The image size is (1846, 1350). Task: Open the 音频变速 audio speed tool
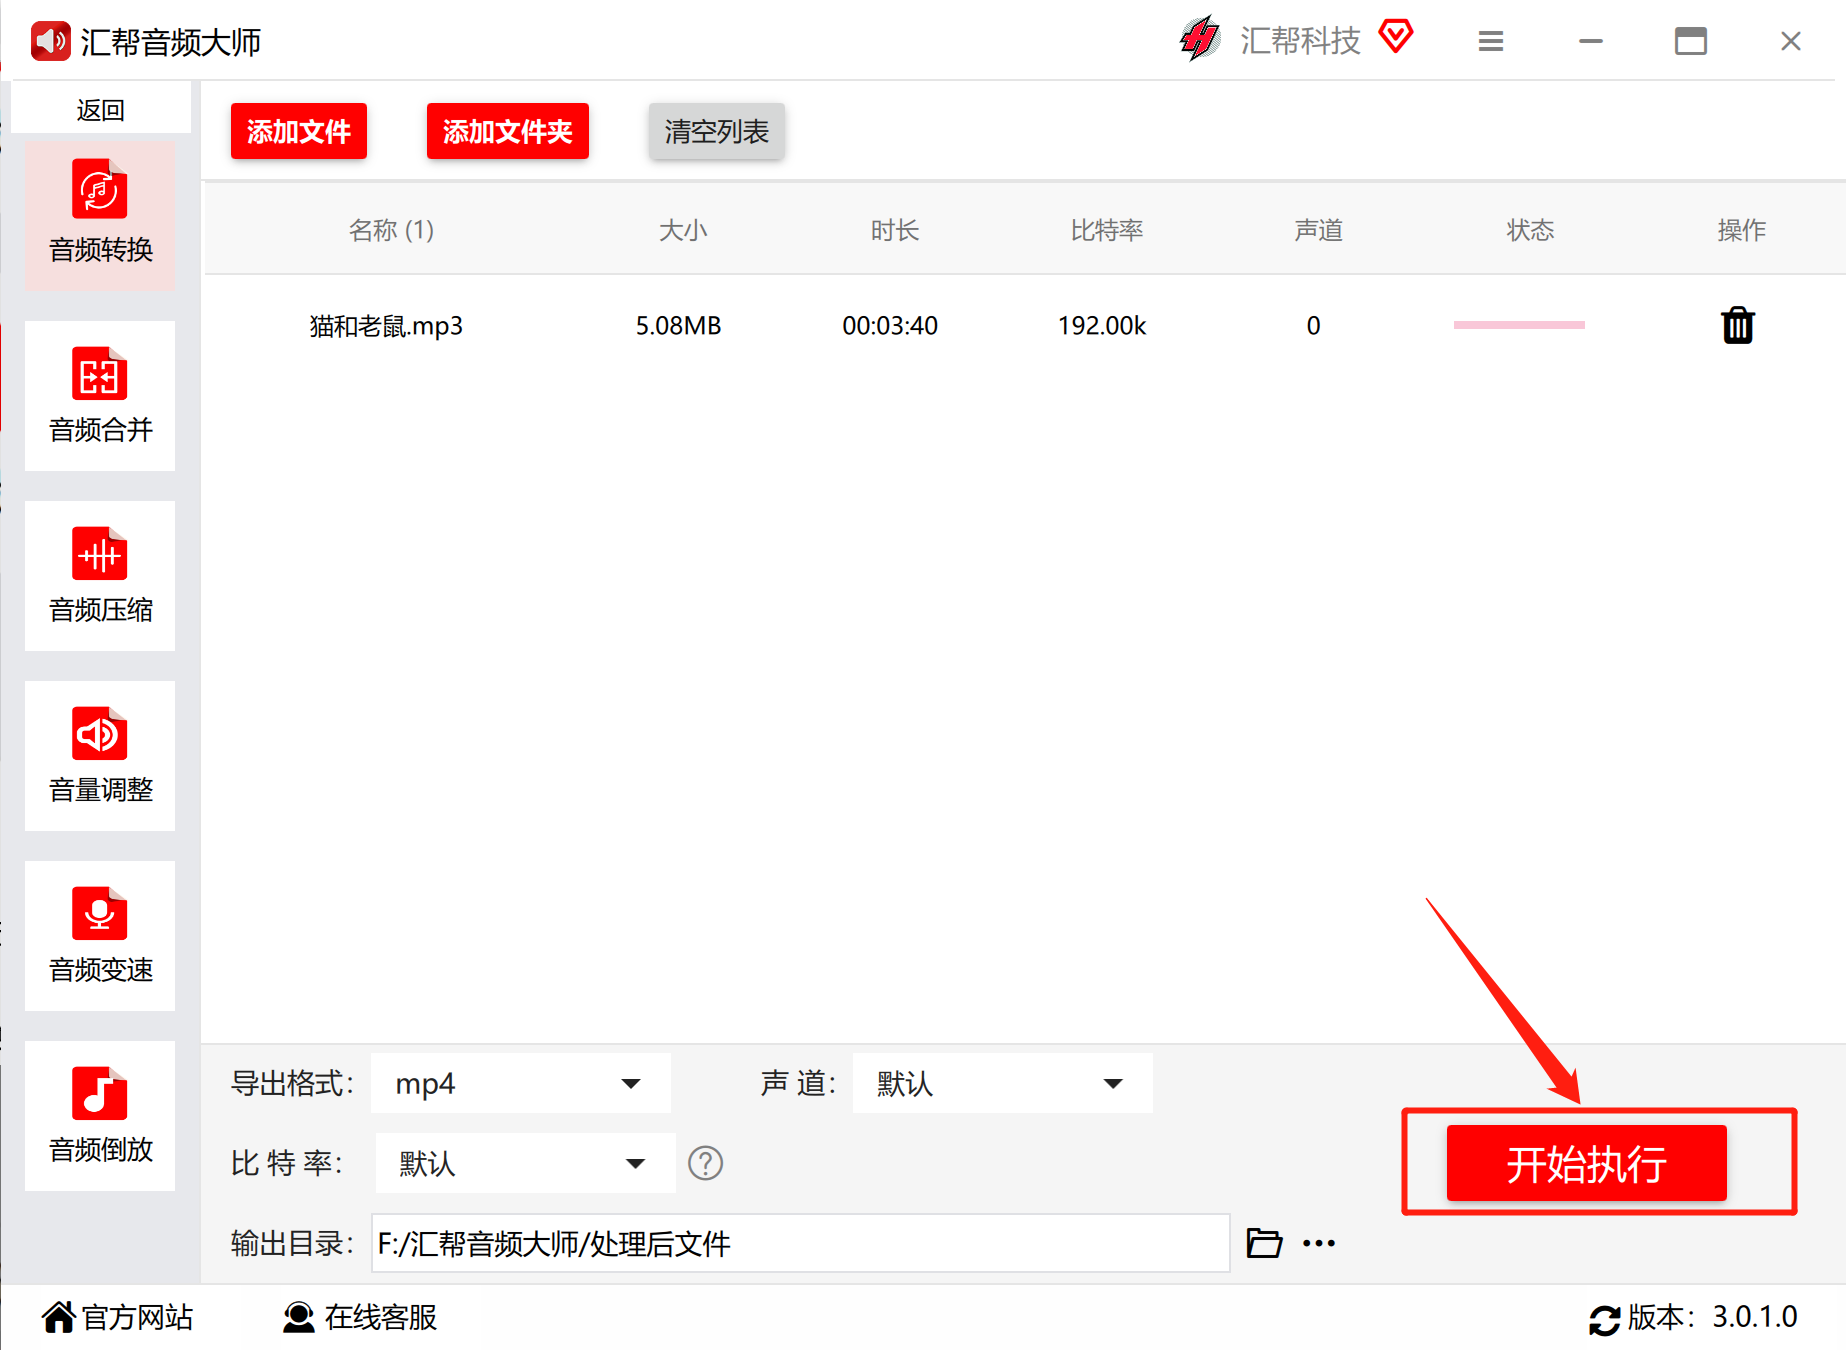[100, 935]
